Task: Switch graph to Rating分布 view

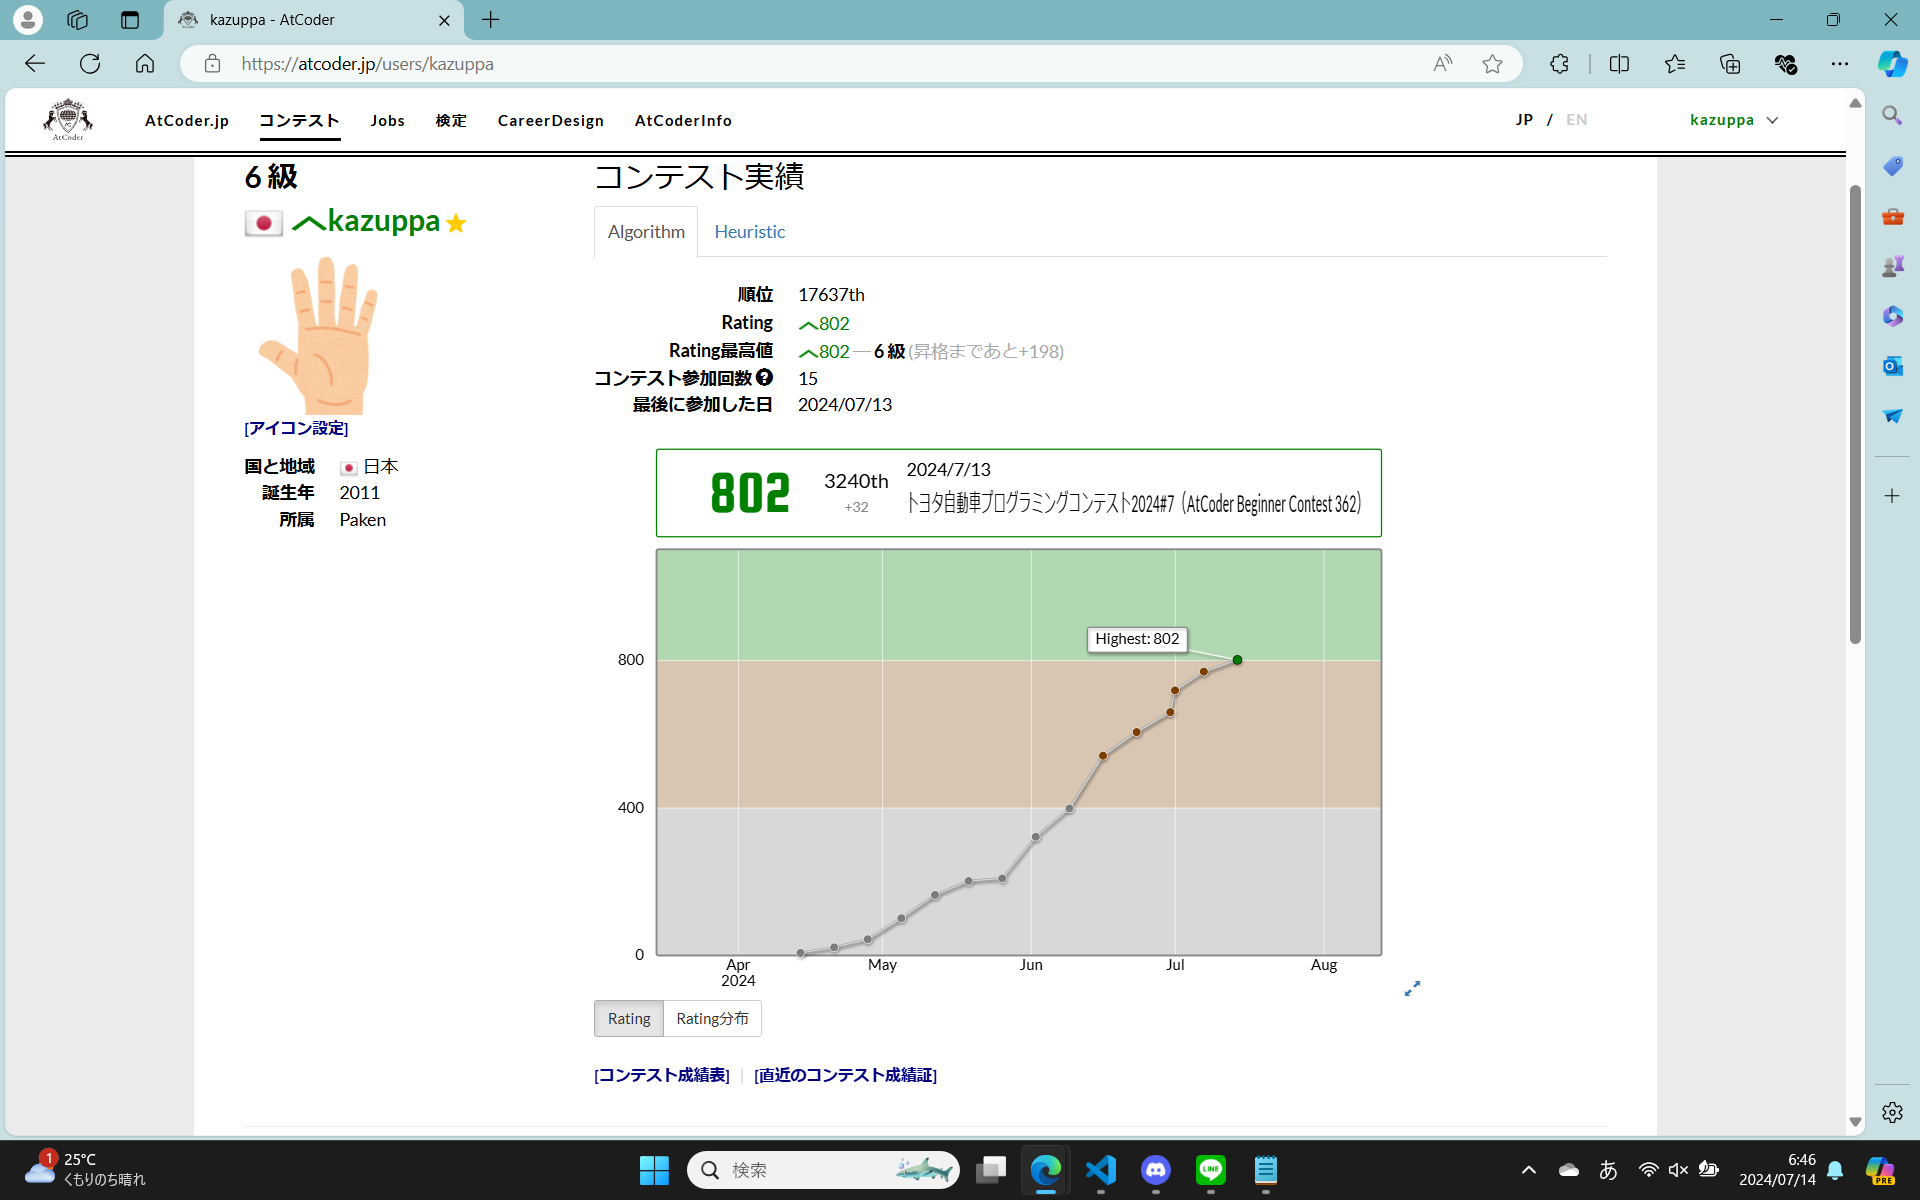Action: click(x=712, y=1018)
